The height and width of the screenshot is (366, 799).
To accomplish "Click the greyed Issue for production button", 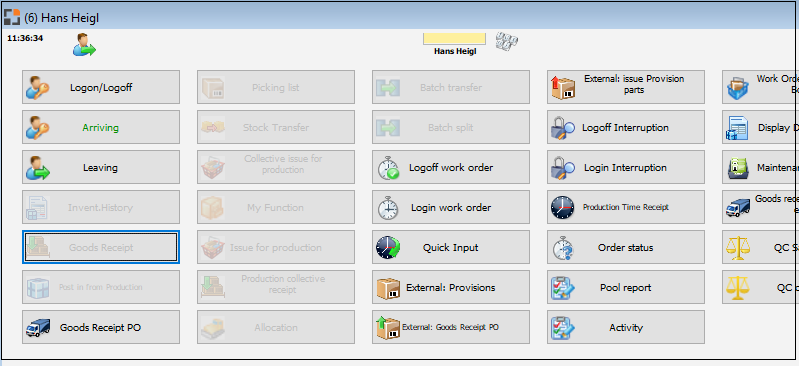I will 276,247.
